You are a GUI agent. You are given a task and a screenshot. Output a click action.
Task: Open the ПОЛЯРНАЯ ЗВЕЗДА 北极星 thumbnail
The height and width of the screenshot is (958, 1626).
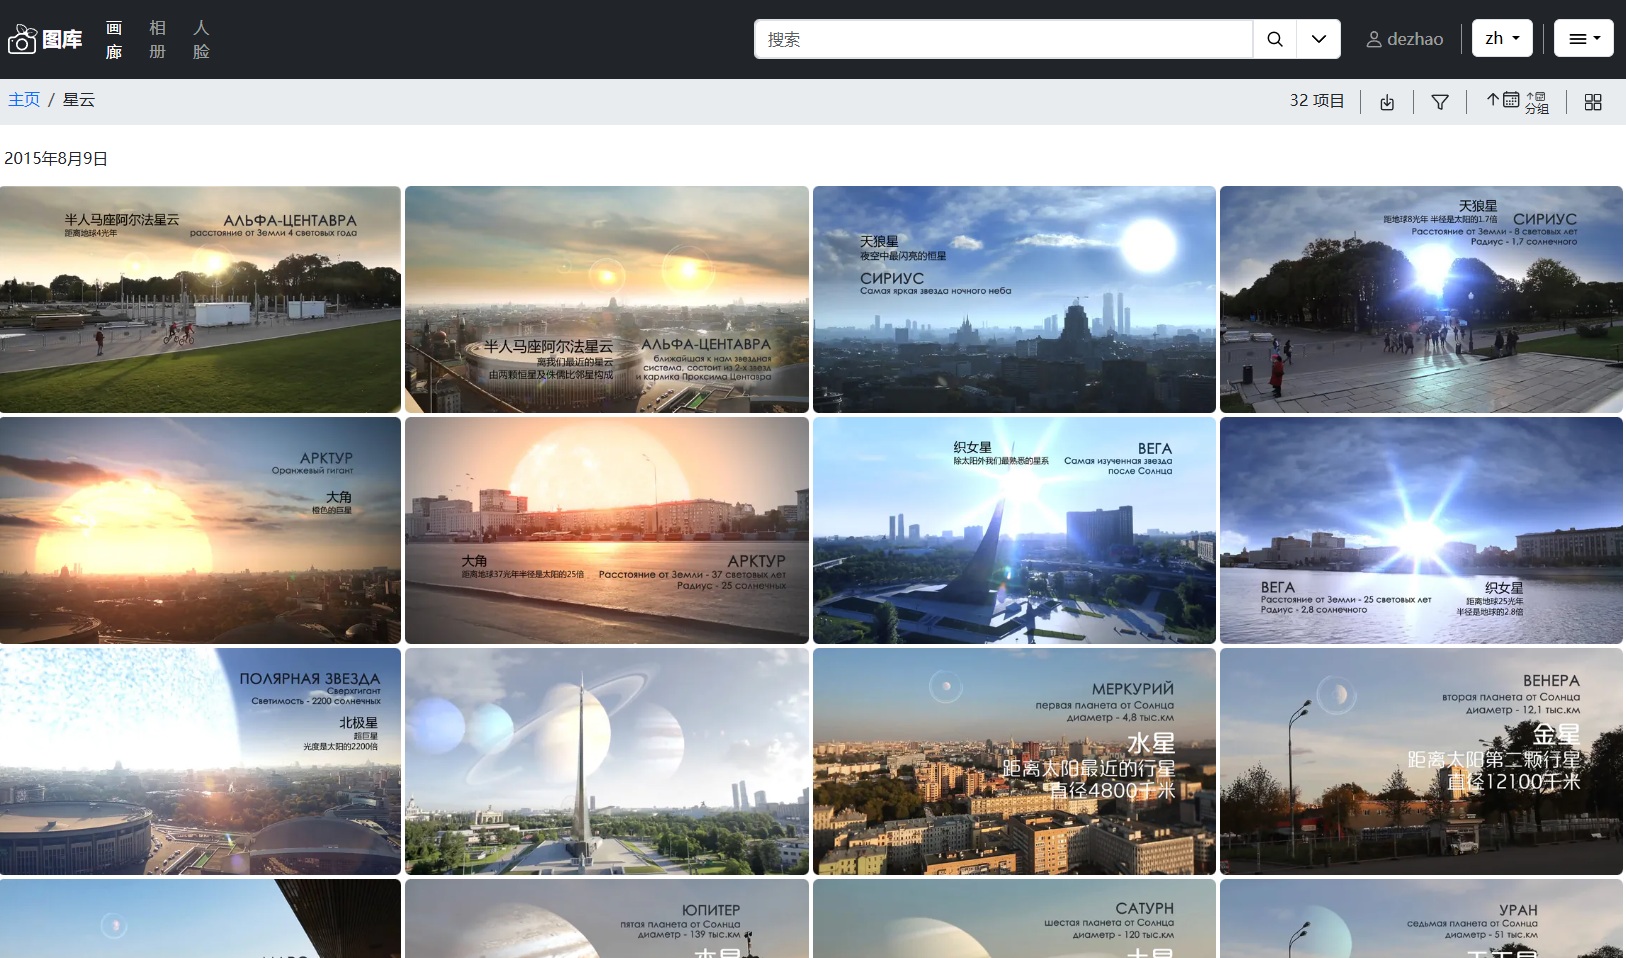[x=200, y=761]
